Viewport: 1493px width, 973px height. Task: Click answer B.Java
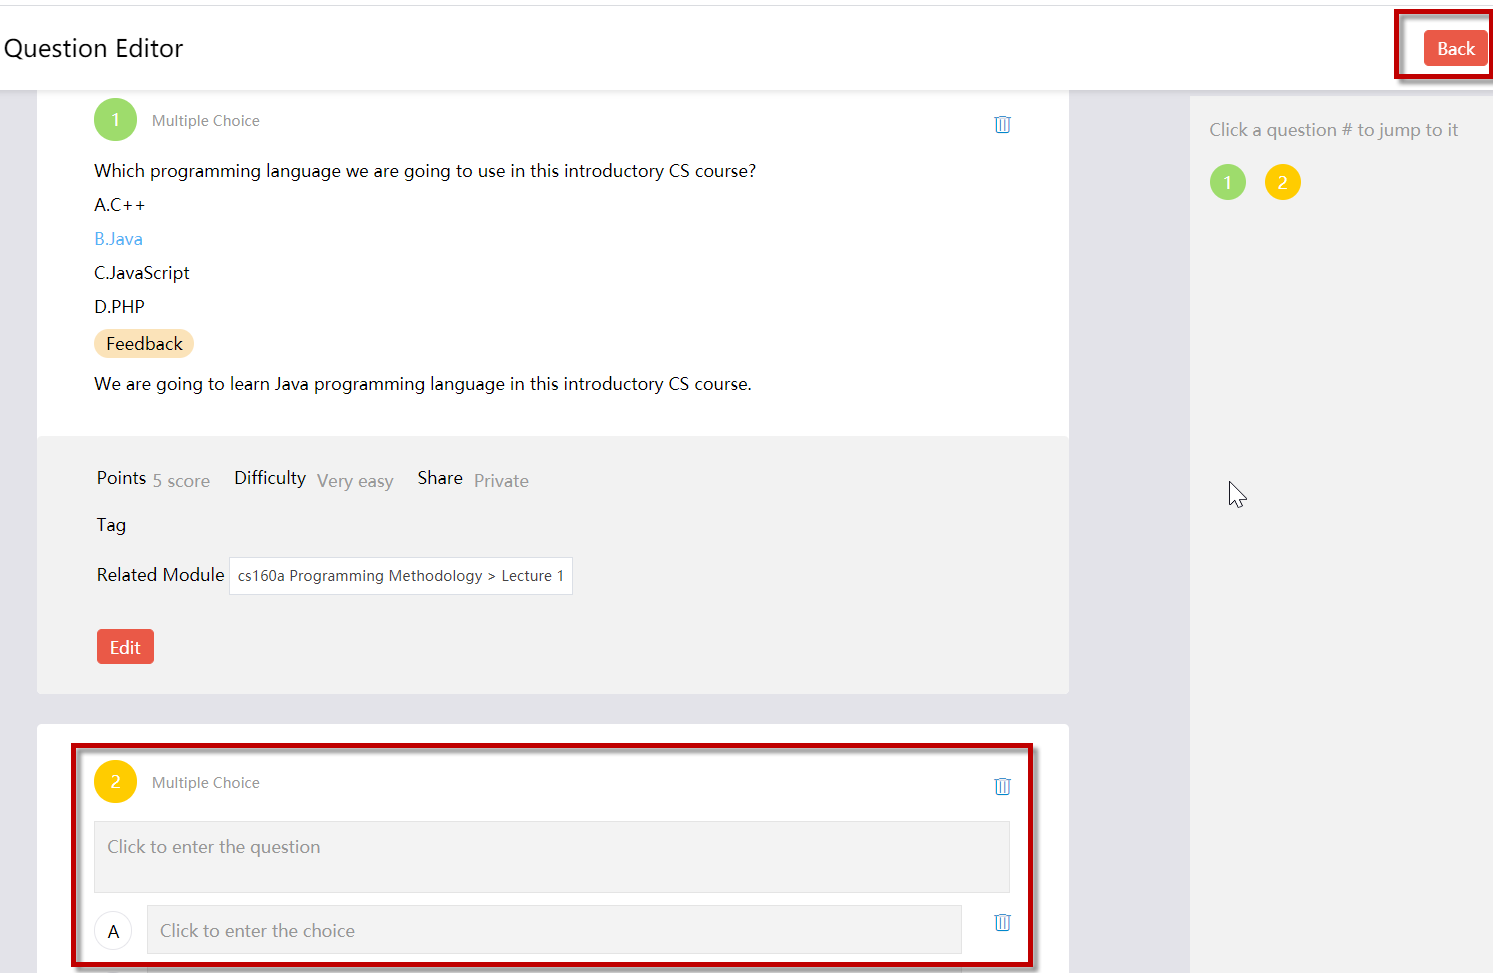[118, 239]
